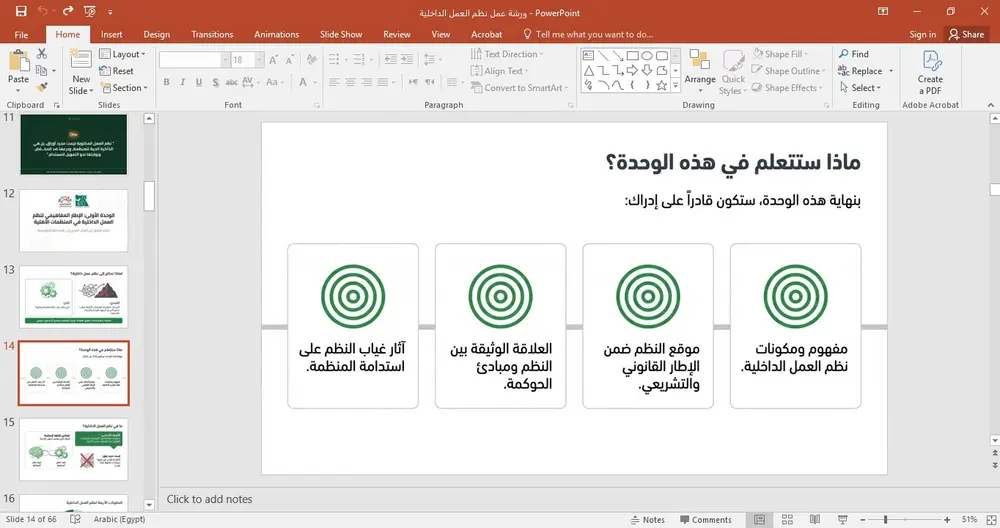Click the spell check icon in the status bar
The width and height of the screenshot is (1000, 528).
coord(75,519)
